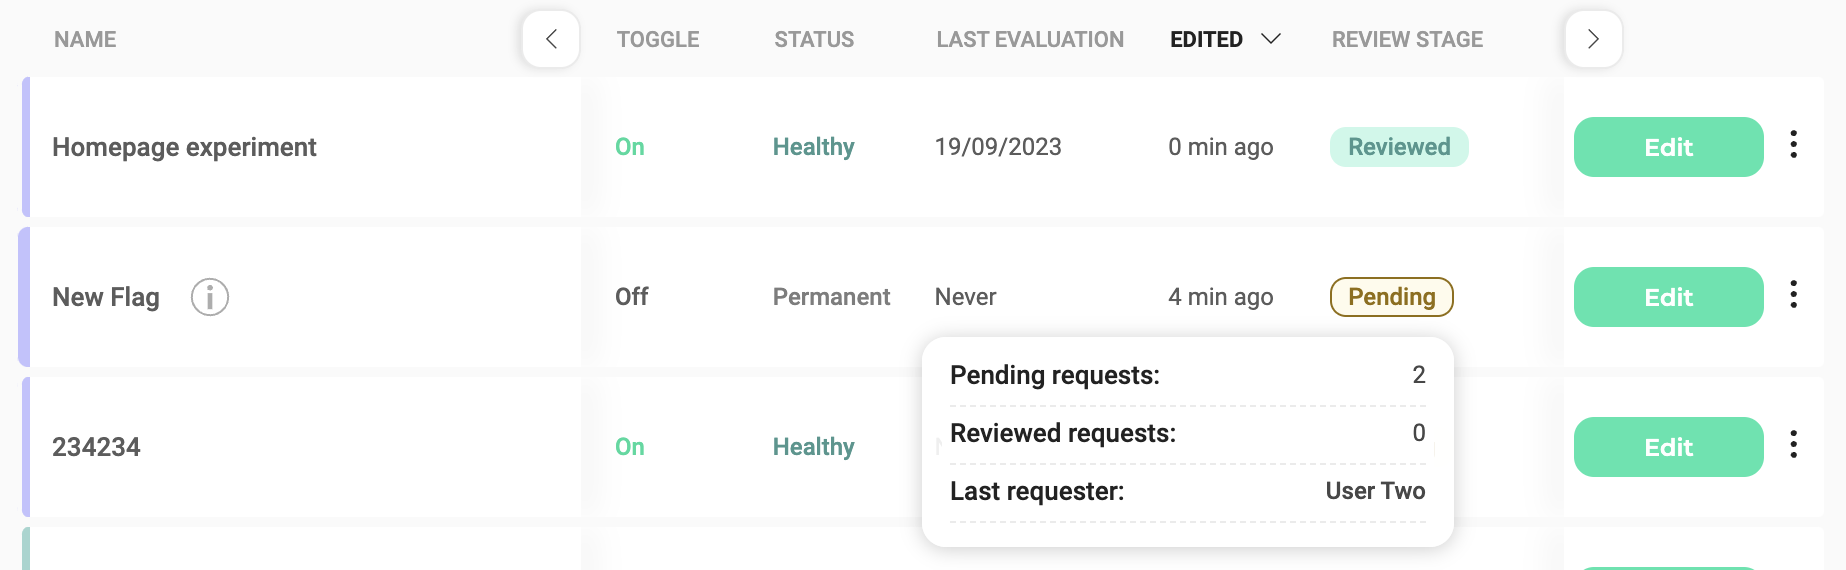Image resolution: width=1846 pixels, height=570 pixels.
Task: Click the Healthy status of 234234
Action: click(x=813, y=447)
